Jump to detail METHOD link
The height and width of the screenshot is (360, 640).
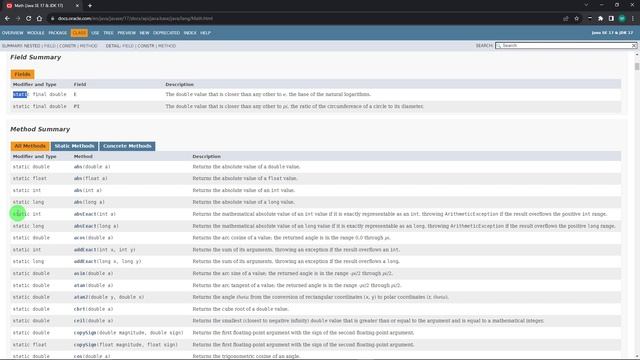tap(167, 46)
